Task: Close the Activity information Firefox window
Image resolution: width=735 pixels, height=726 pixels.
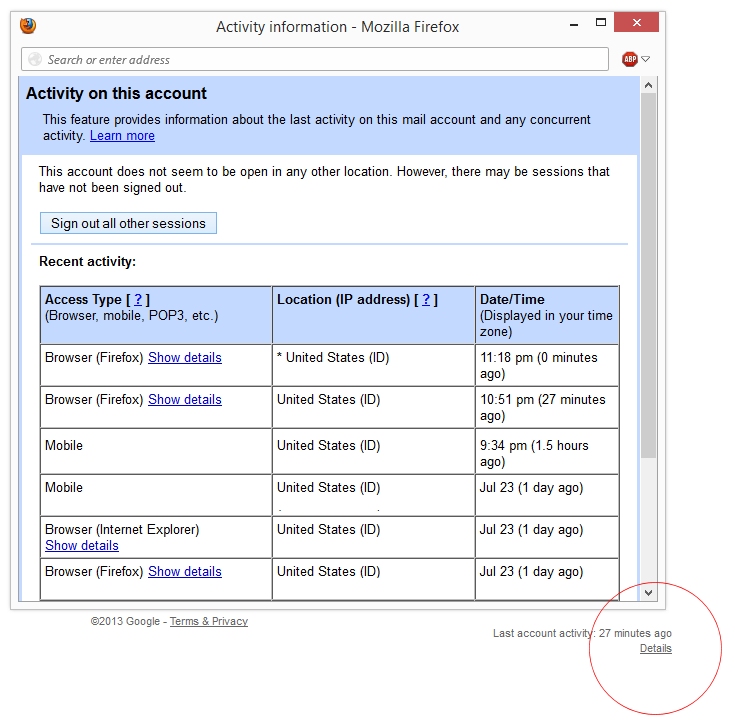Action: coord(636,22)
